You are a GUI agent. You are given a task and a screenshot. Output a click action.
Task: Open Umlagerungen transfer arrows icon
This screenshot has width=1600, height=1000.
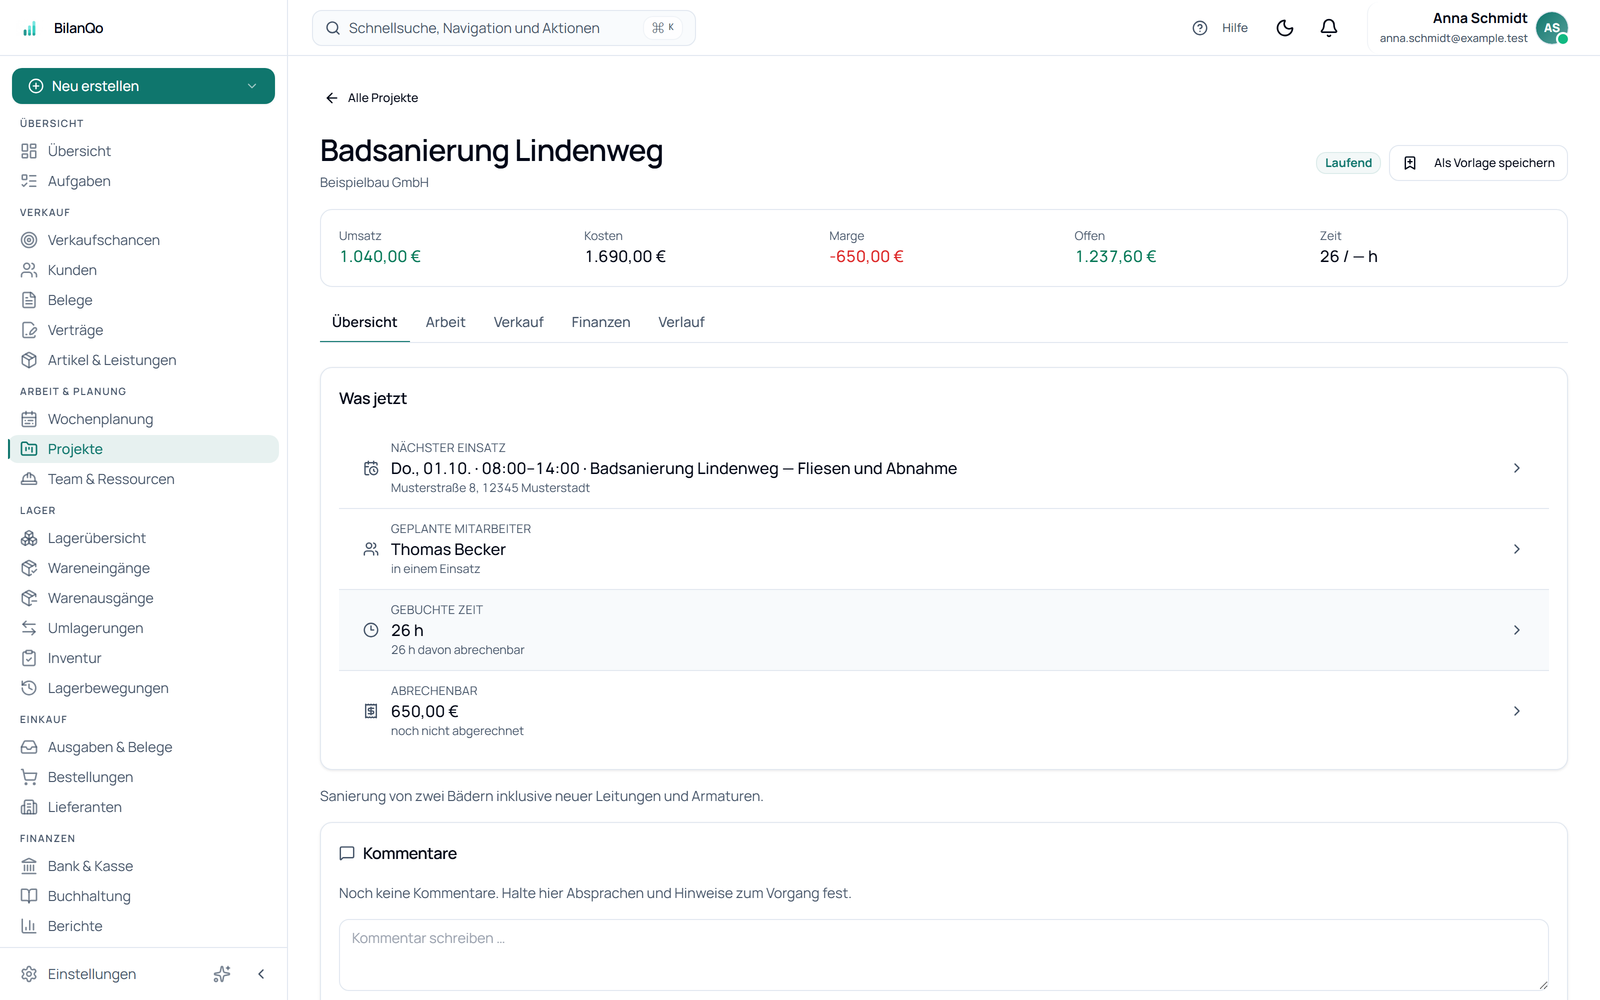click(29, 628)
